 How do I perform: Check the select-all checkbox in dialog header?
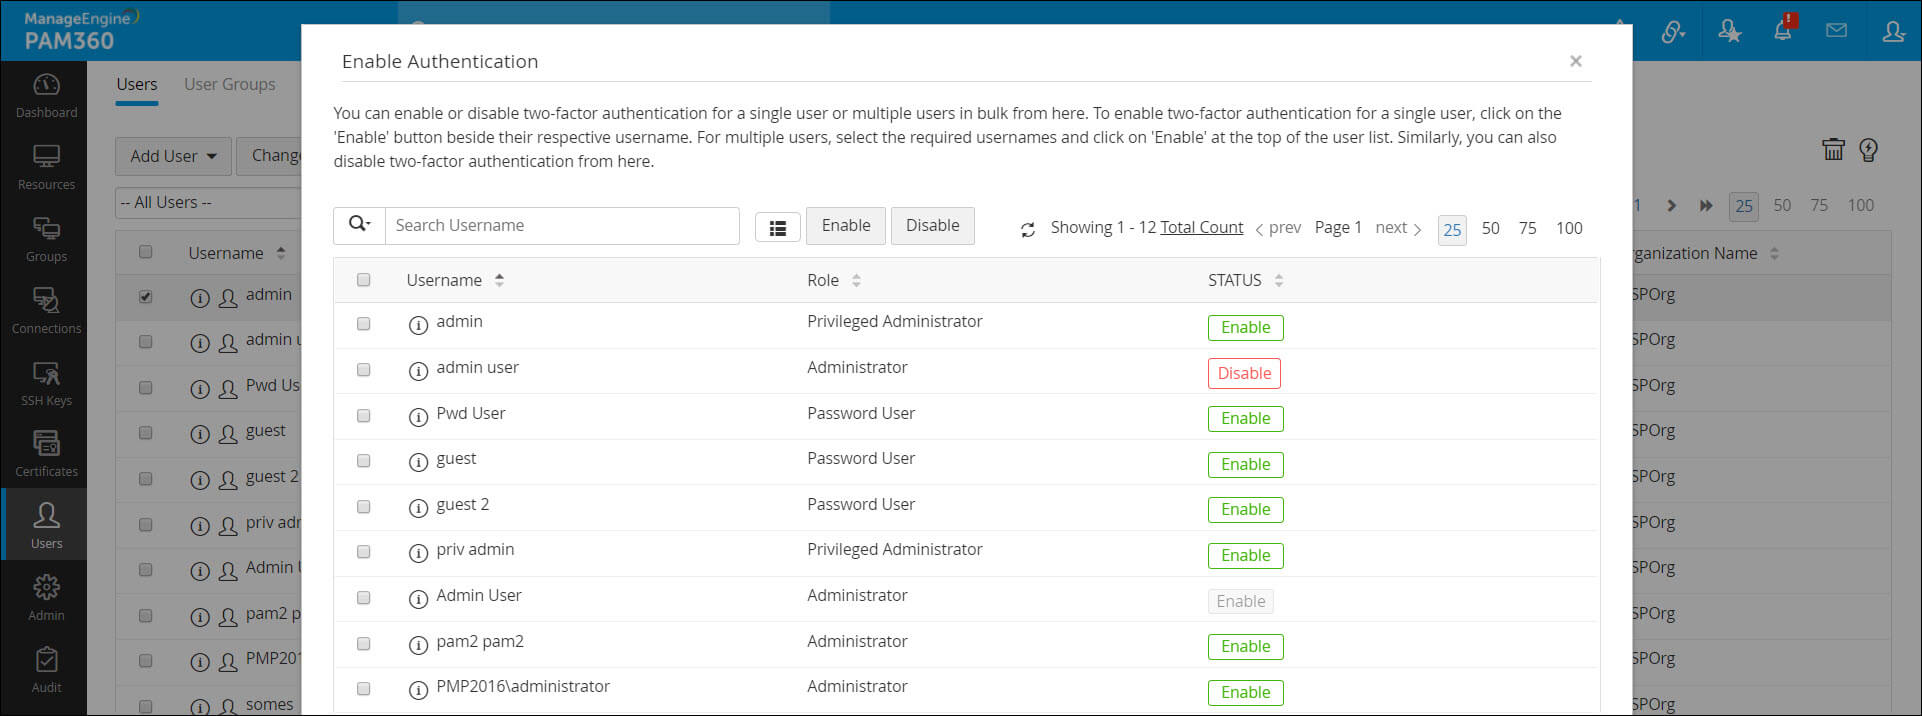pos(363,280)
